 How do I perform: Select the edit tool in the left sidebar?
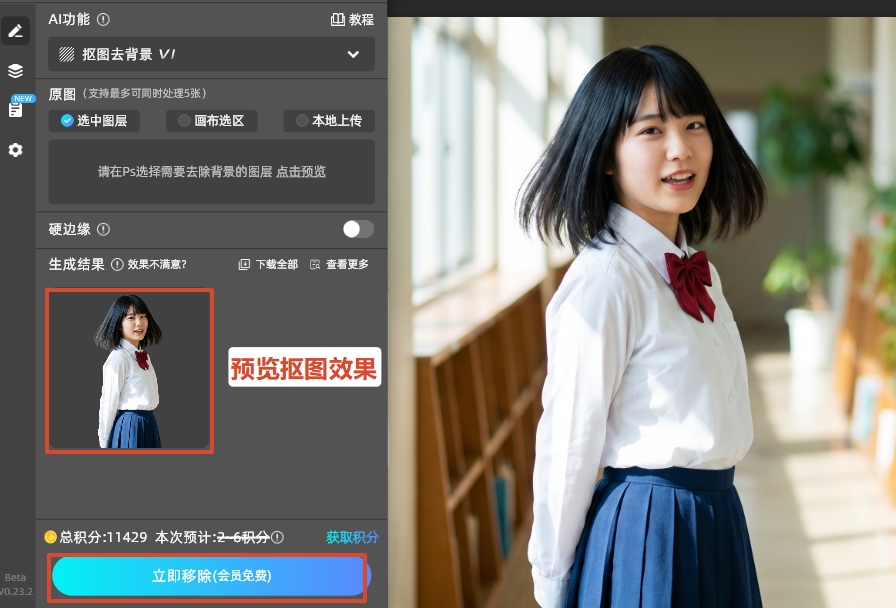[15, 30]
